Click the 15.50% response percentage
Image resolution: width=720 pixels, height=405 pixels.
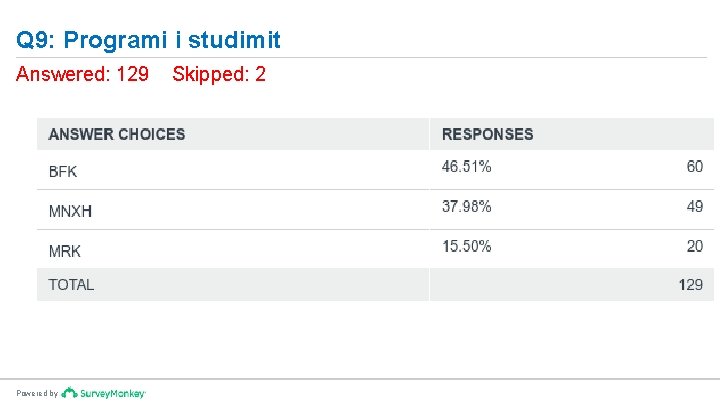pyautogui.click(x=467, y=246)
